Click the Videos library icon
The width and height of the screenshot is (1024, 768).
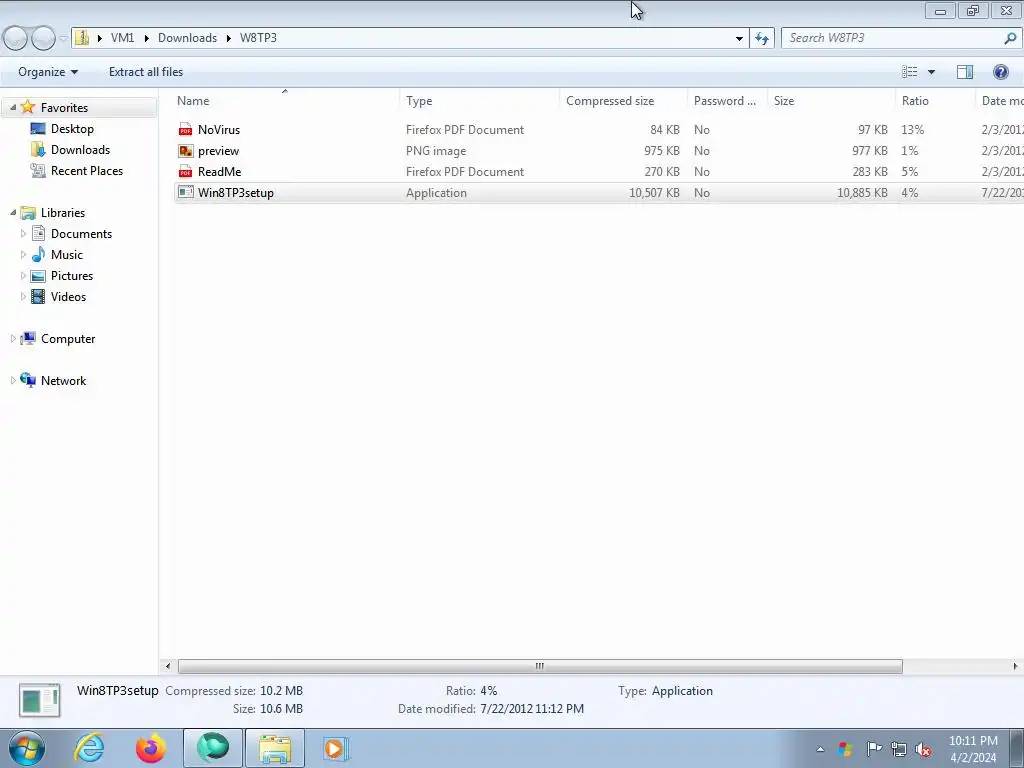38,296
